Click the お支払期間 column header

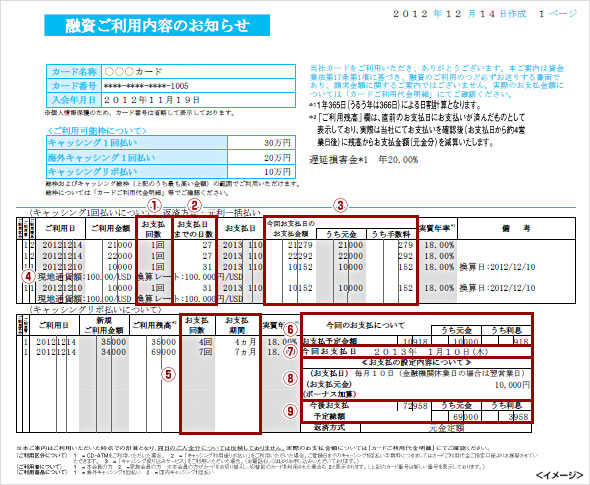coord(237,325)
